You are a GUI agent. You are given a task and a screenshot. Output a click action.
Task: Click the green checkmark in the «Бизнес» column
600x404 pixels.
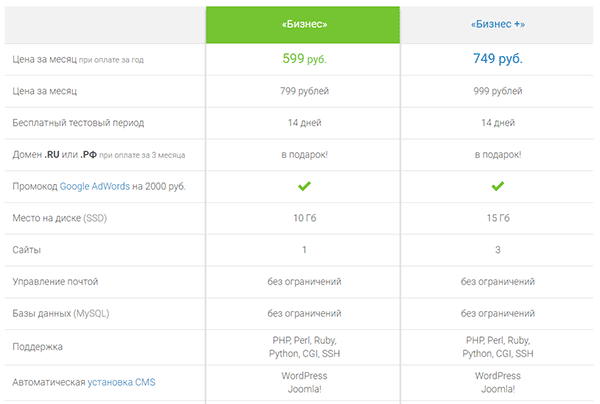pos(304,186)
